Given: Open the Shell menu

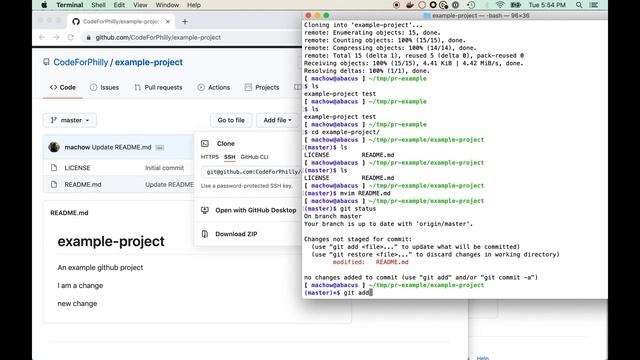Looking at the screenshot, I should (x=98, y=5).
